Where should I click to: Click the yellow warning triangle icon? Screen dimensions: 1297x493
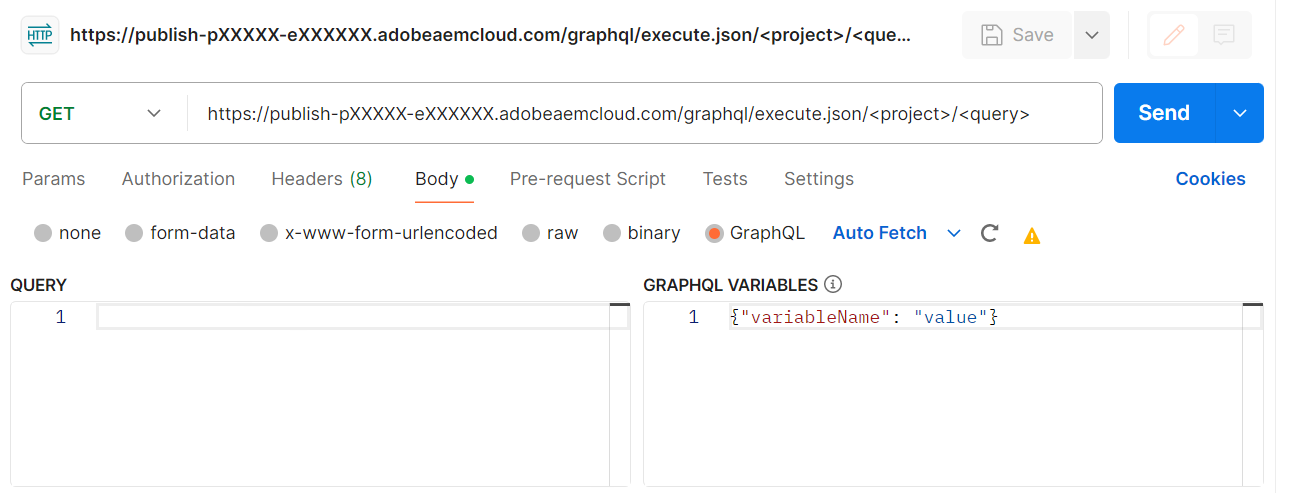point(1032,235)
